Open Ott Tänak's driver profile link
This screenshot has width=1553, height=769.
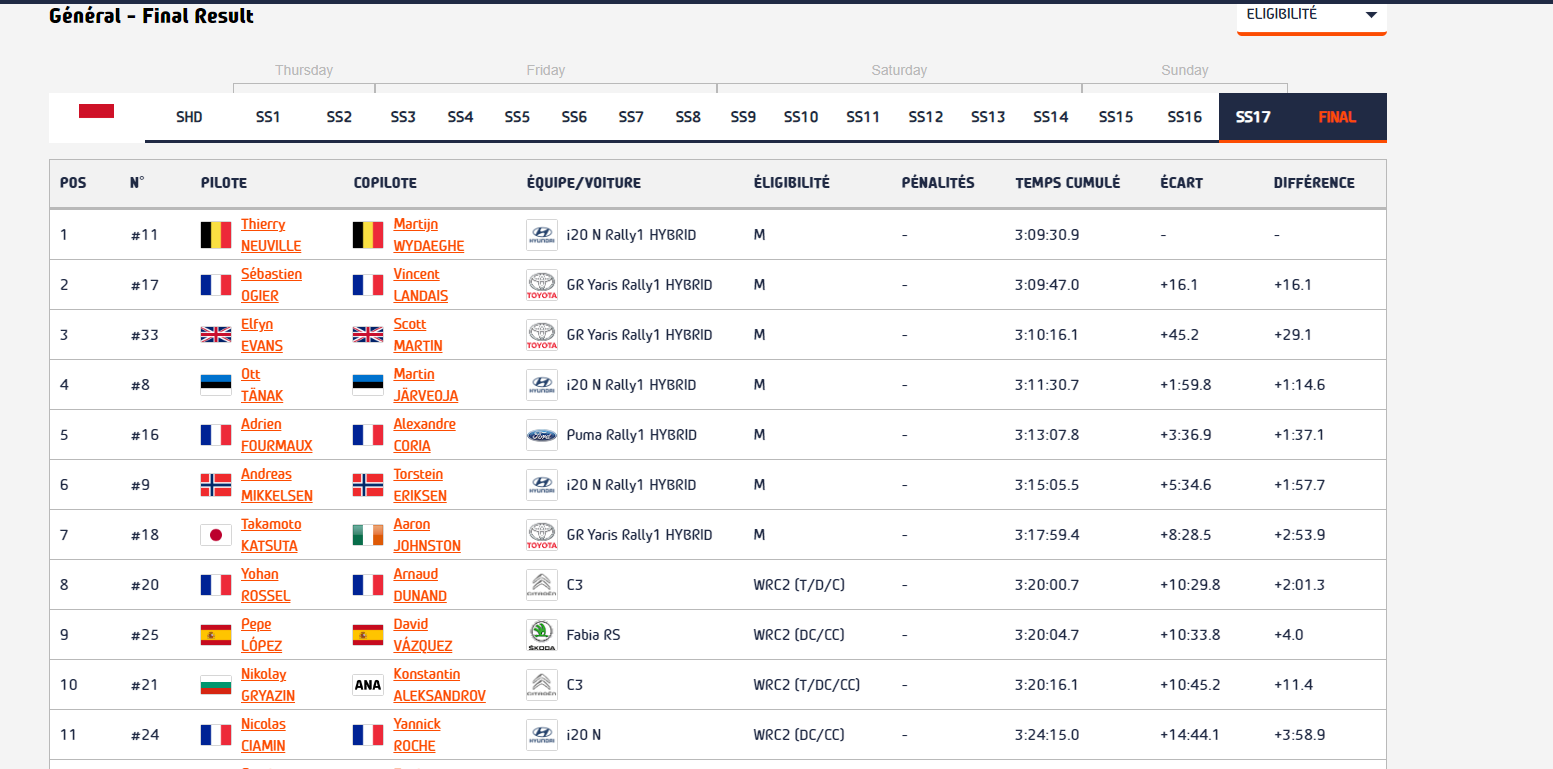pos(262,385)
